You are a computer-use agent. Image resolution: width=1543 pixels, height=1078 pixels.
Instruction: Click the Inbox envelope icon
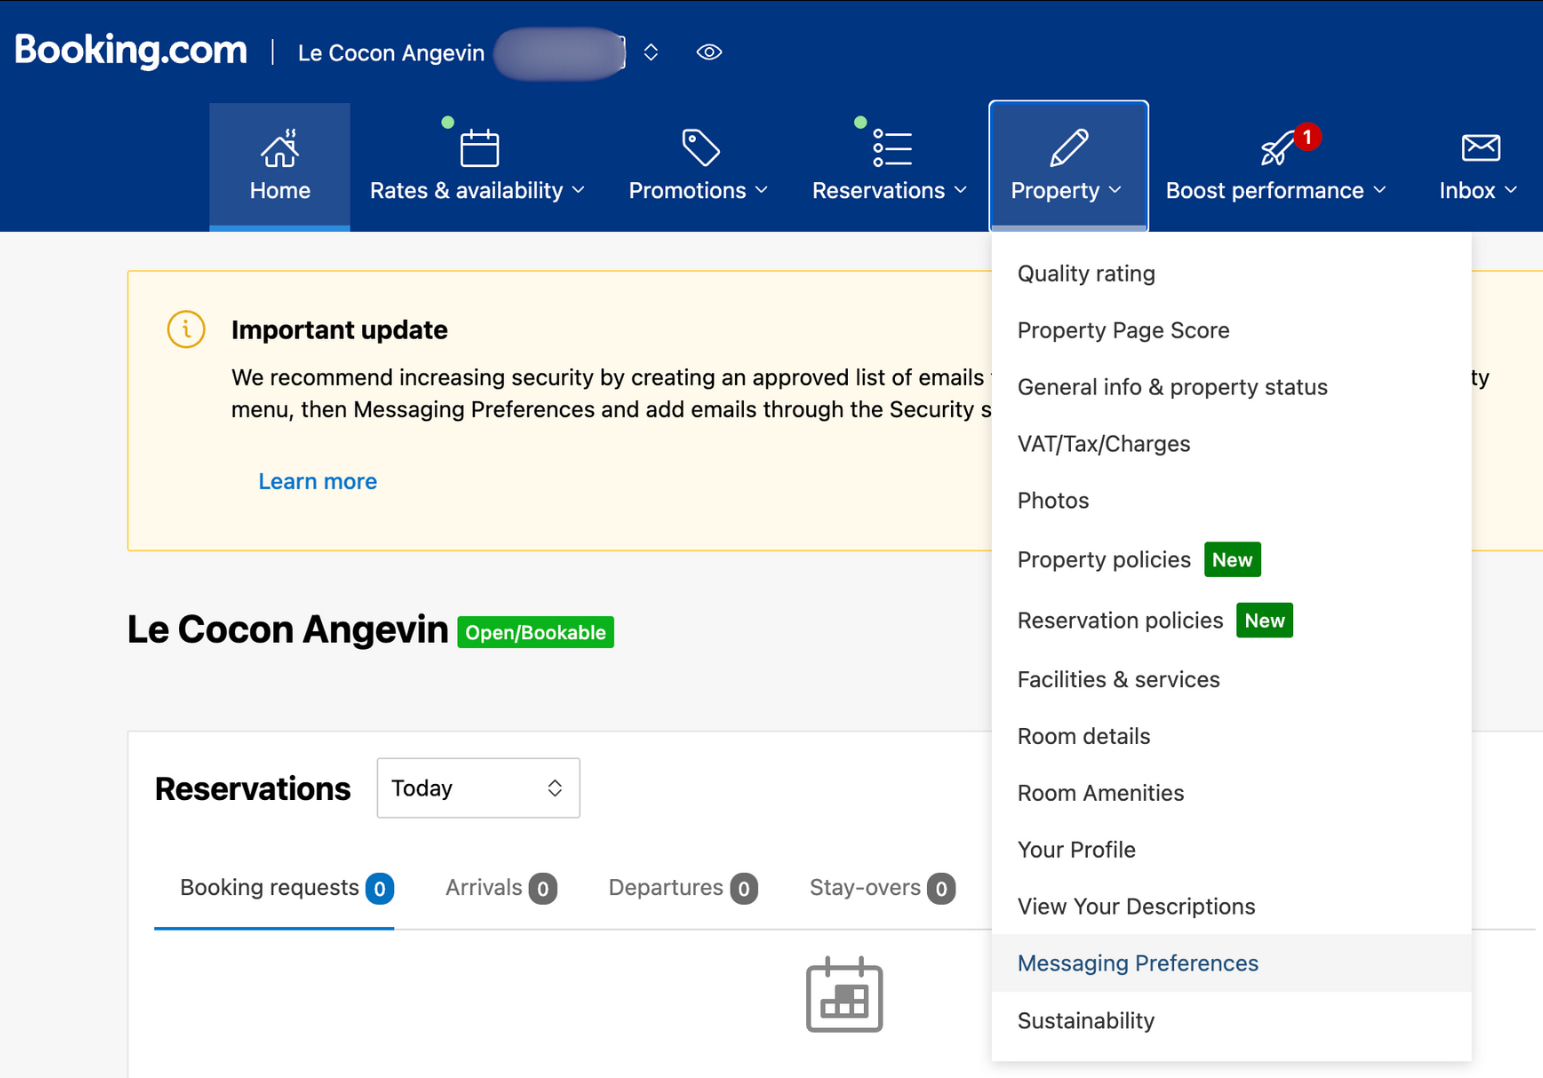tap(1480, 148)
